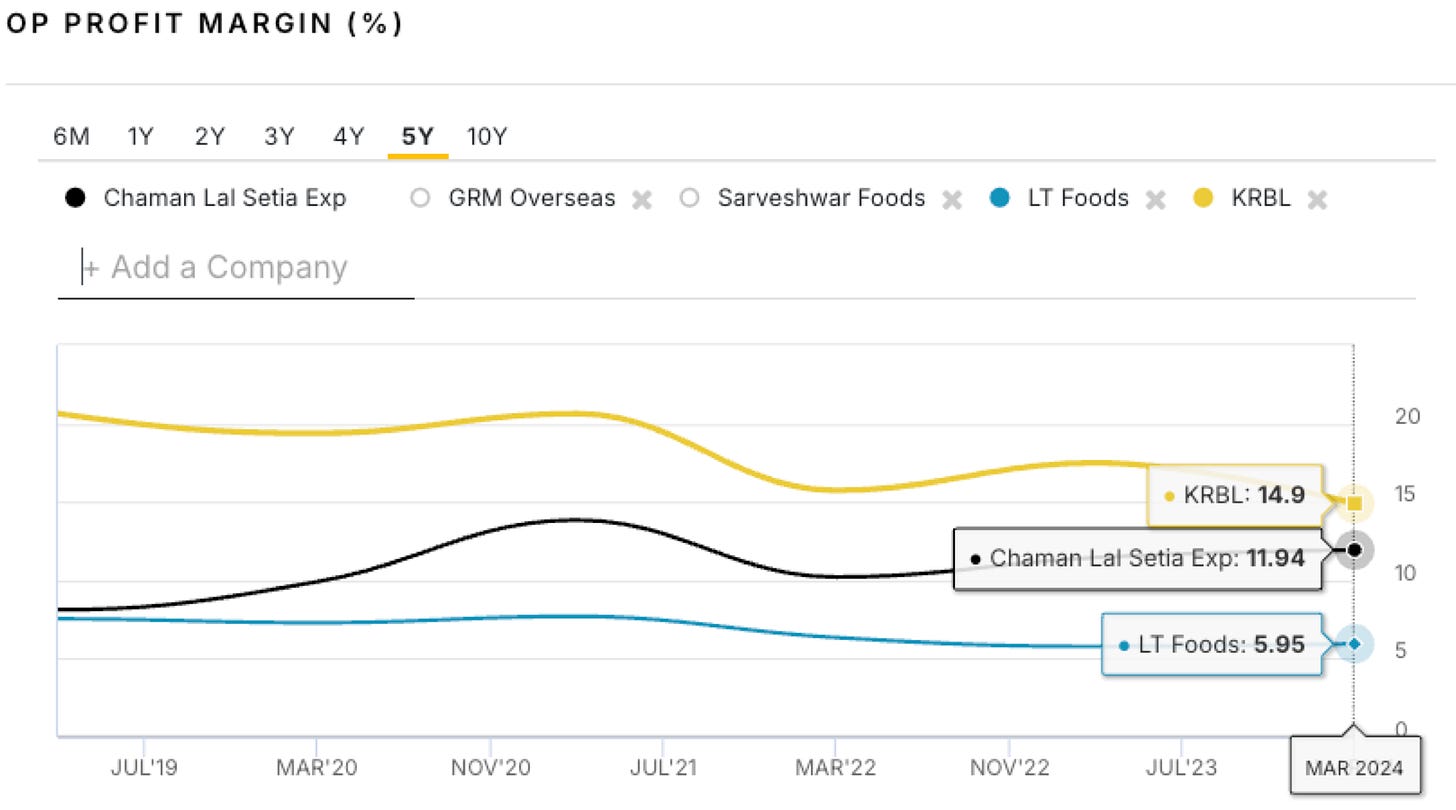The width and height of the screenshot is (1456, 810).
Task: Switch to the 6M time range tab
Action: [x=71, y=136]
